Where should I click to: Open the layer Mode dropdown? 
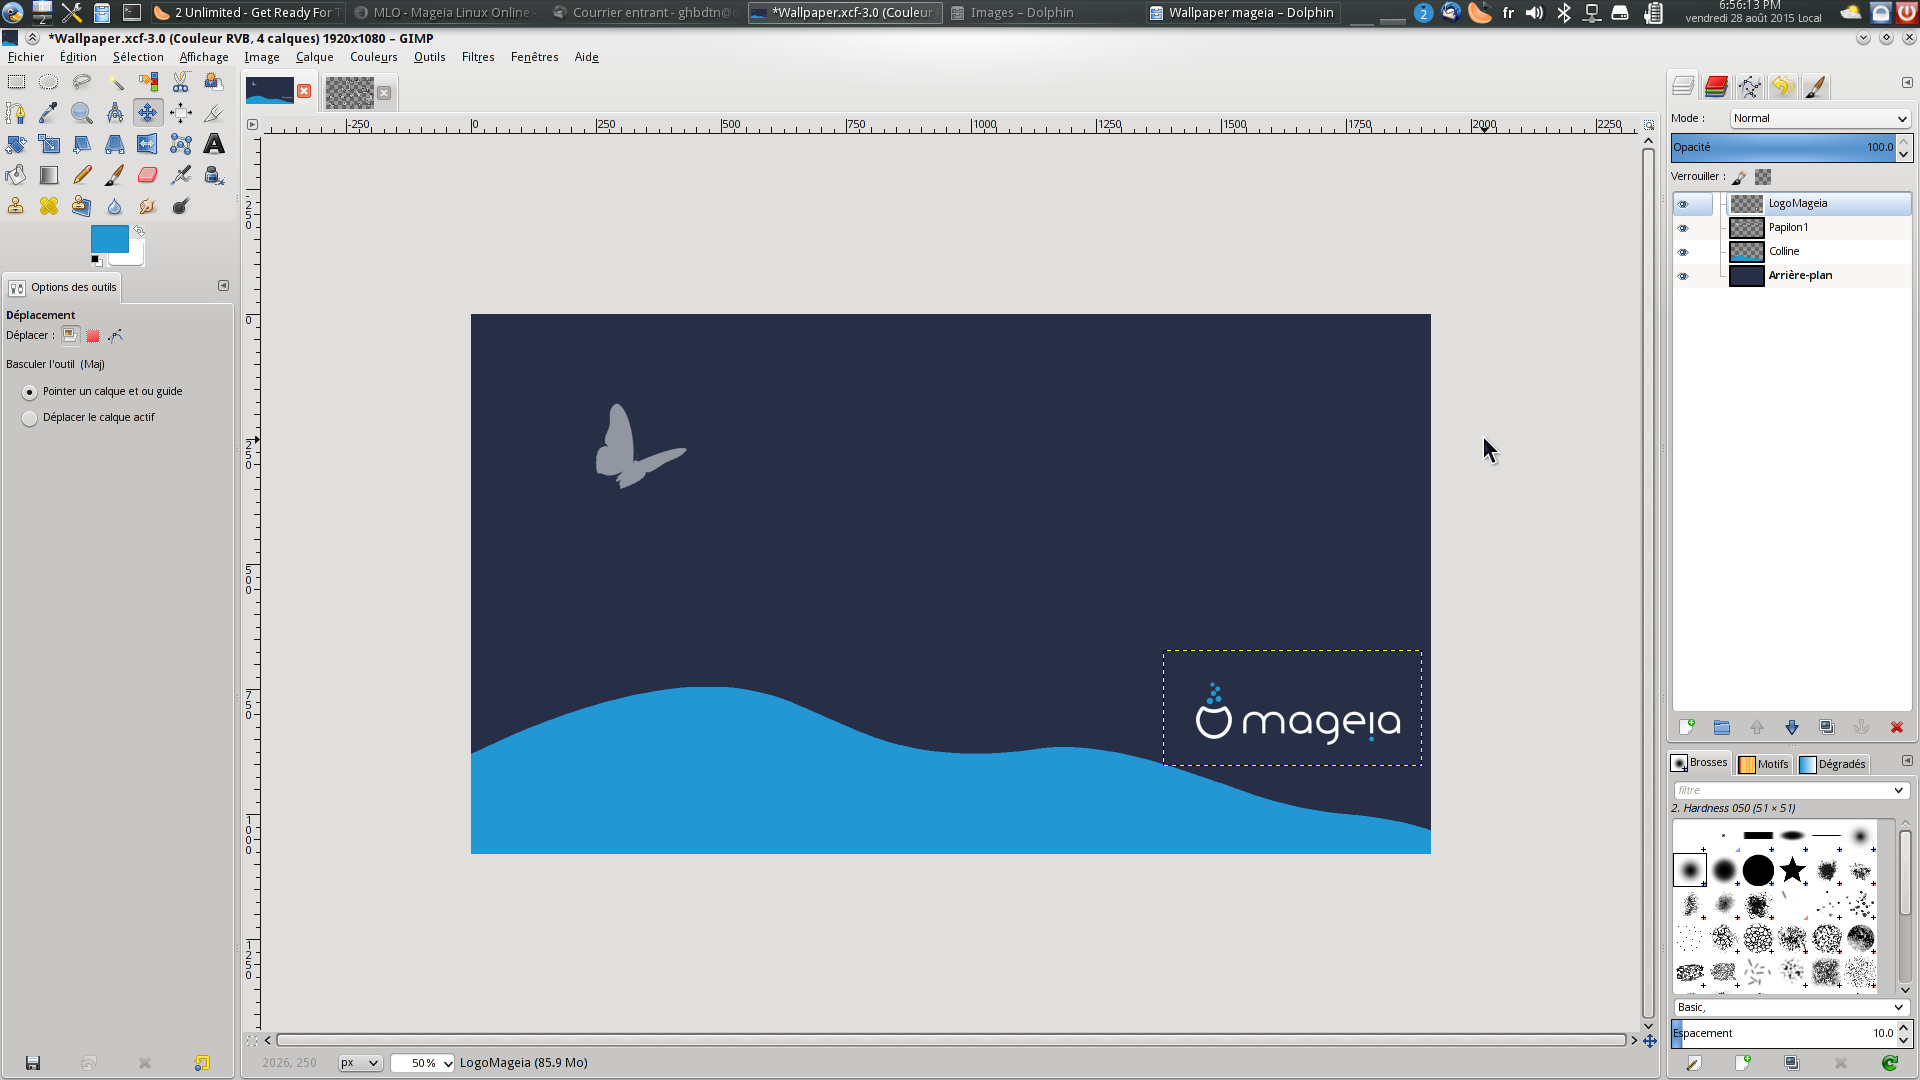[x=1820, y=118]
